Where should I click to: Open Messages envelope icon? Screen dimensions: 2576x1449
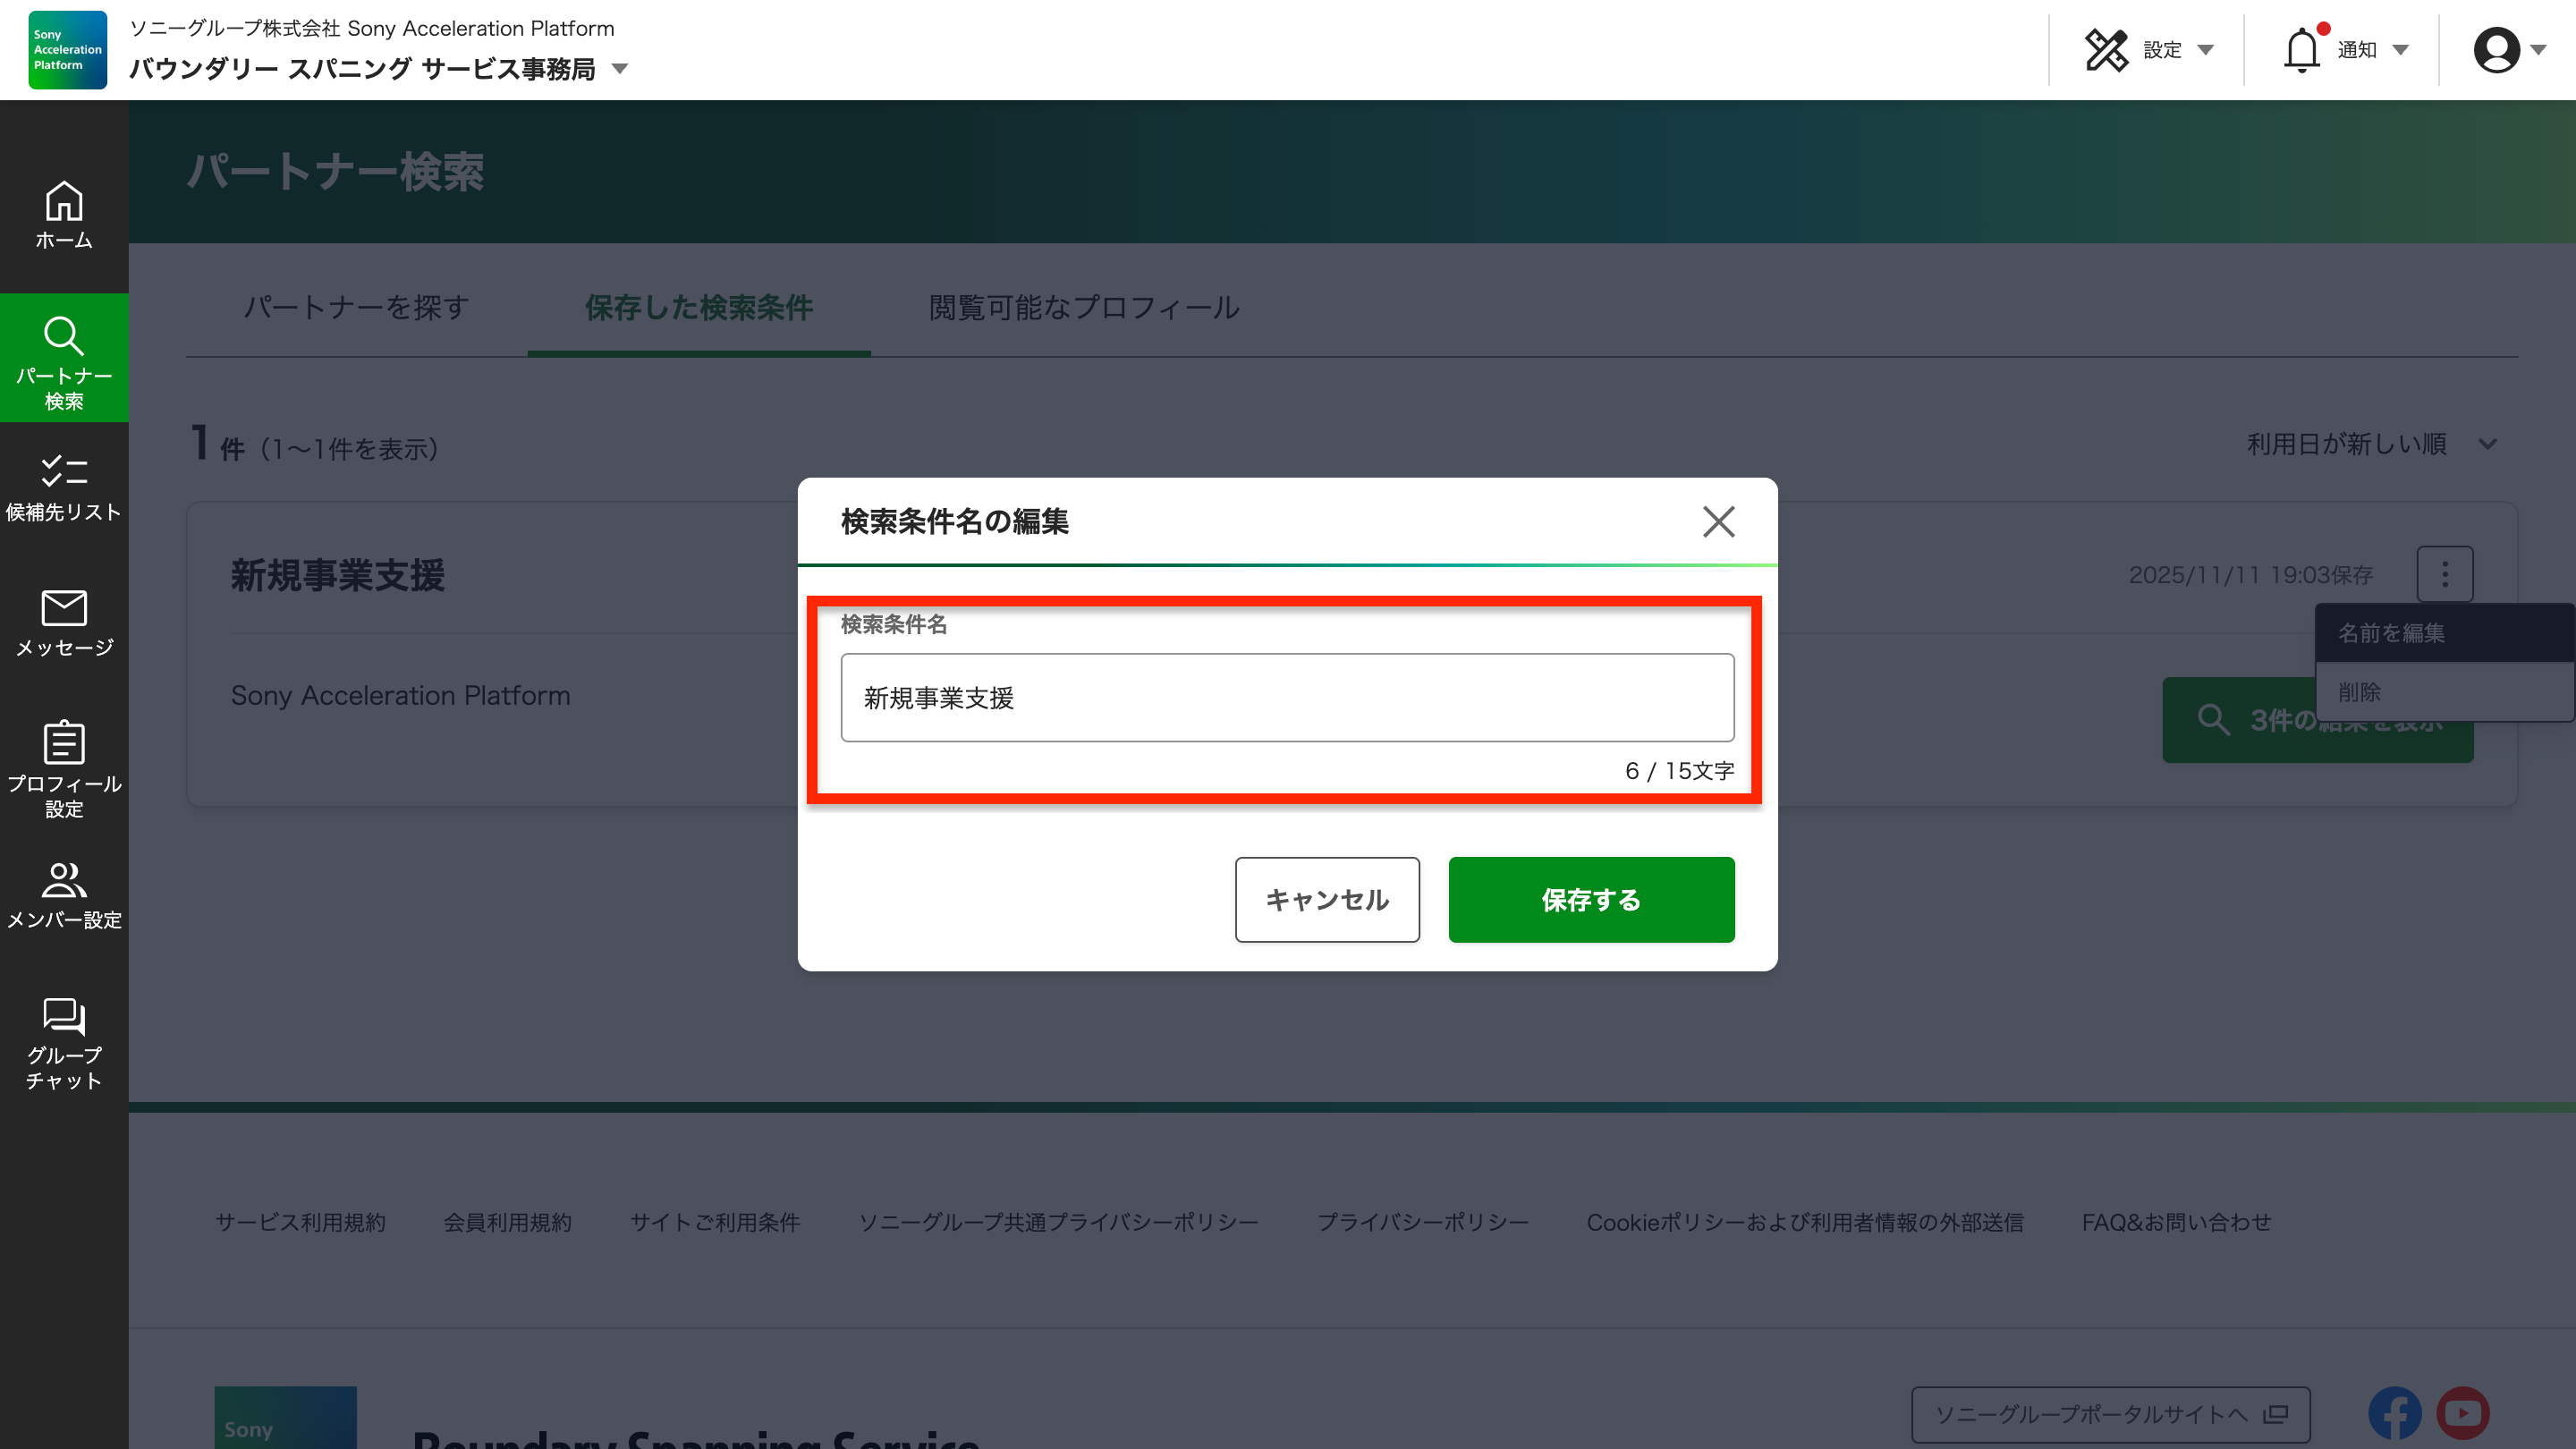coord(64,607)
